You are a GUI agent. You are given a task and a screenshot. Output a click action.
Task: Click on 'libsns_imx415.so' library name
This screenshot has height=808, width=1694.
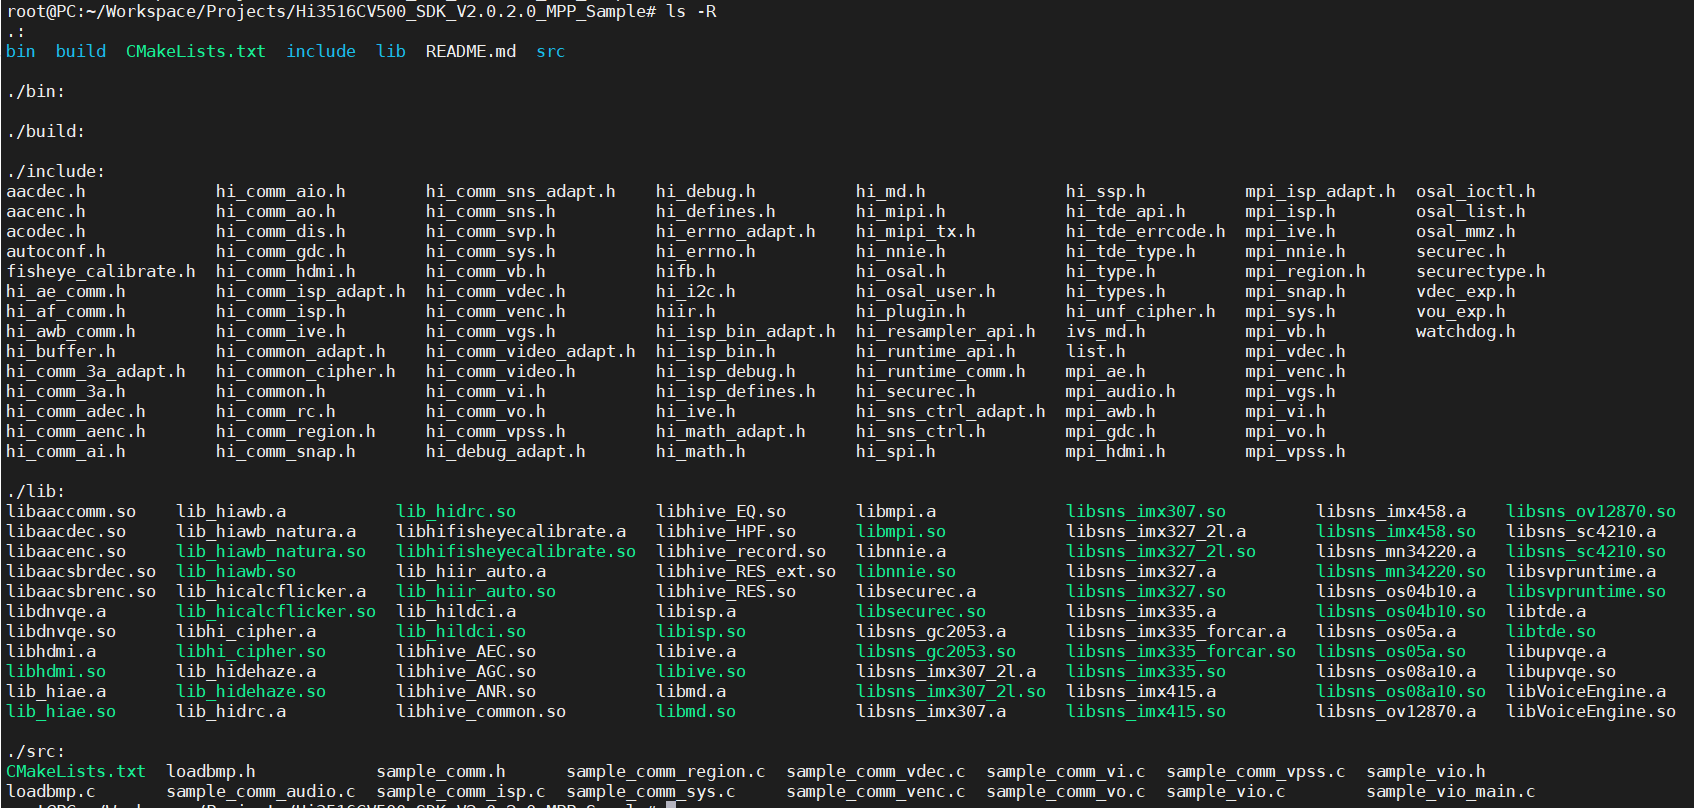[x=1146, y=711]
